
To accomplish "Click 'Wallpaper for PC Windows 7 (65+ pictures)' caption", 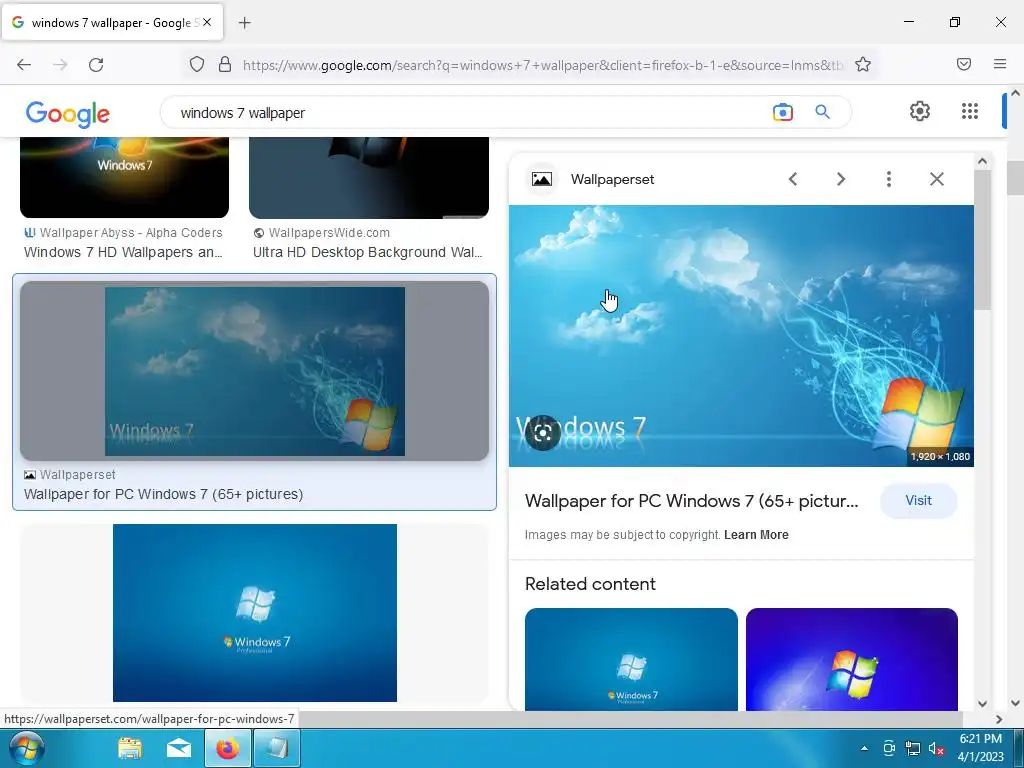I will (163, 494).
